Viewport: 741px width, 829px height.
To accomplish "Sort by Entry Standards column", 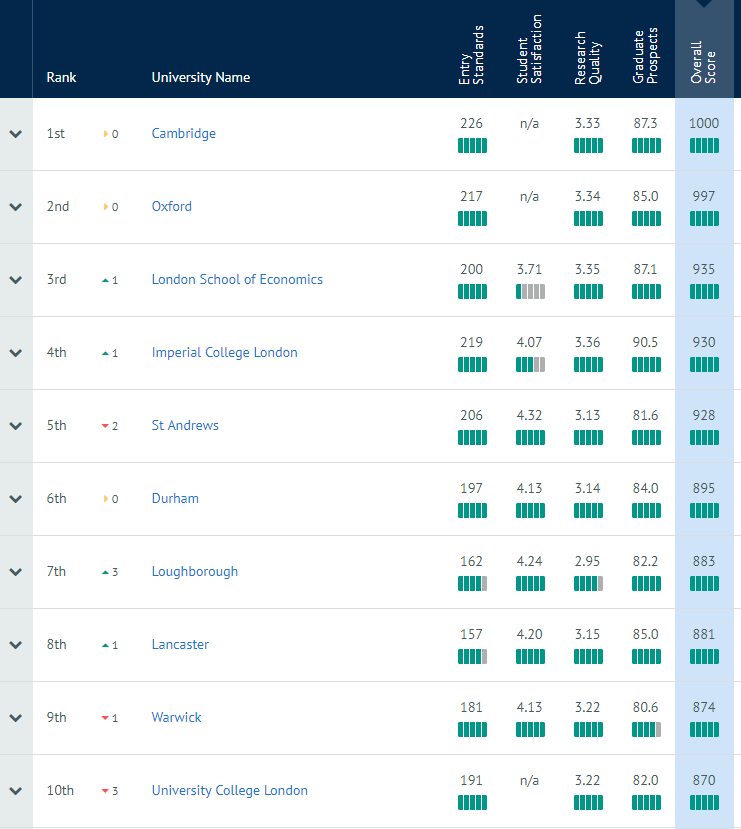I will (x=471, y=54).
